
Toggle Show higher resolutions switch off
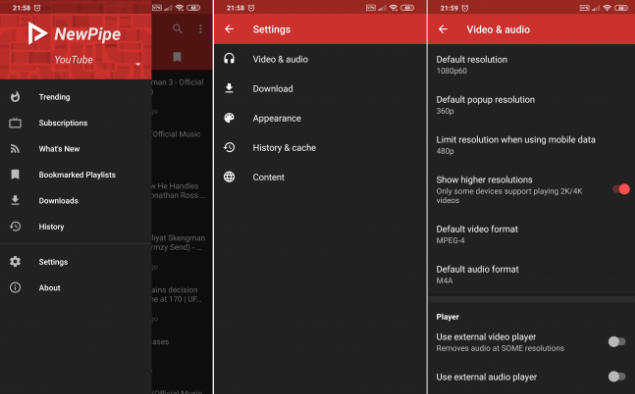[x=621, y=189]
